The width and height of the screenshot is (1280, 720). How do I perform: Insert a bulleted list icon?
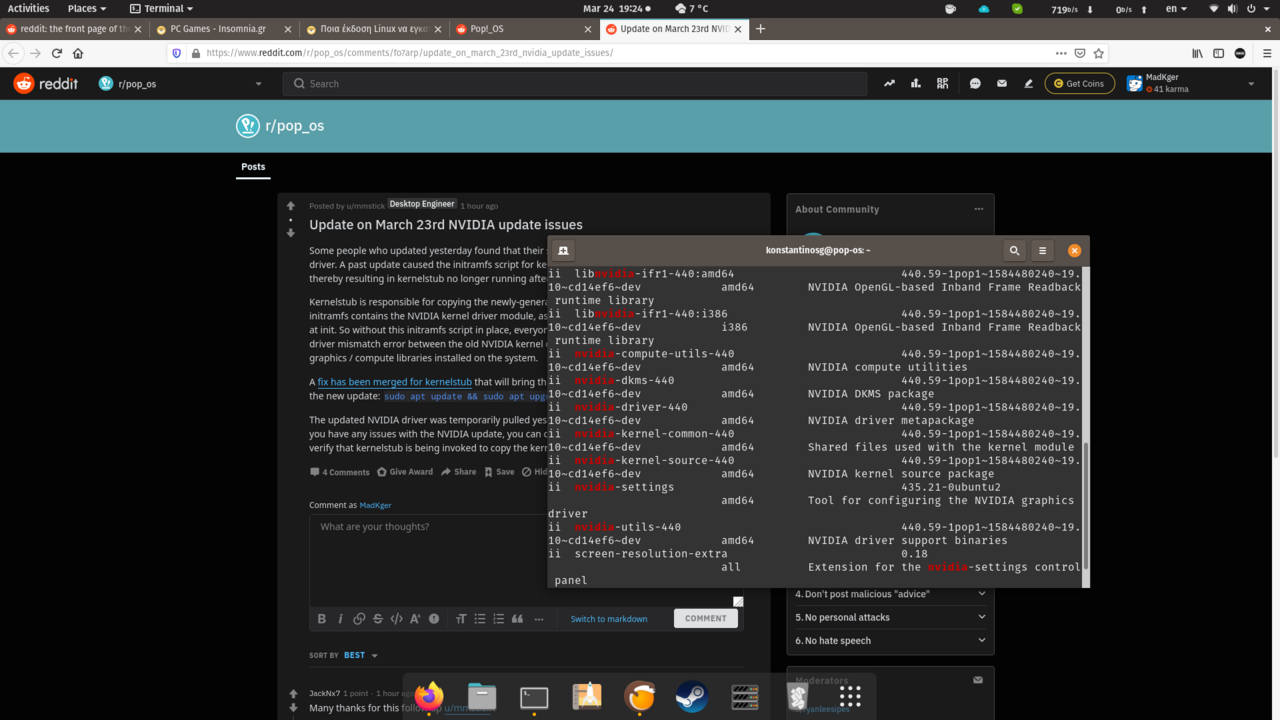point(480,619)
